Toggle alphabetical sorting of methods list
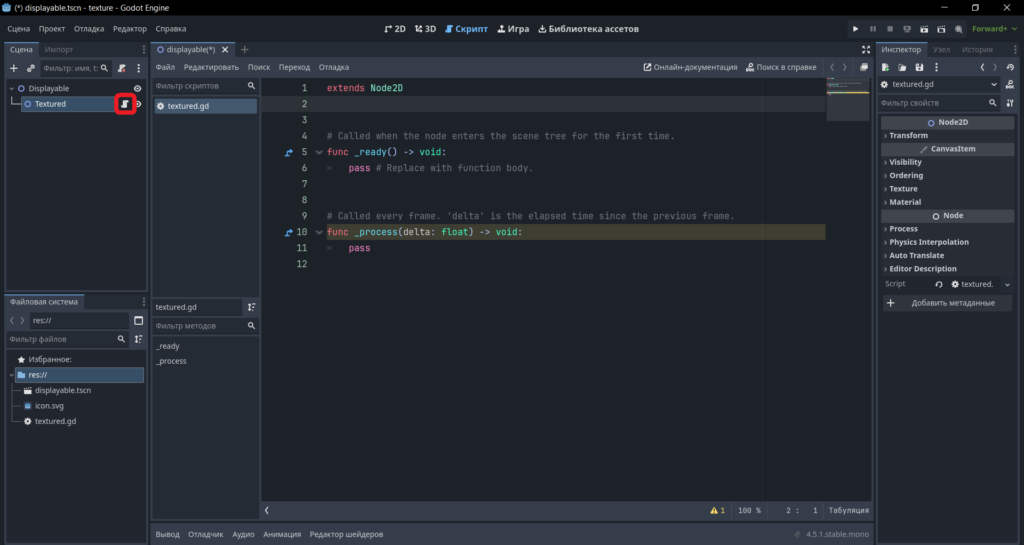Image resolution: width=1024 pixels, height=545 pixels. point(251,307)
